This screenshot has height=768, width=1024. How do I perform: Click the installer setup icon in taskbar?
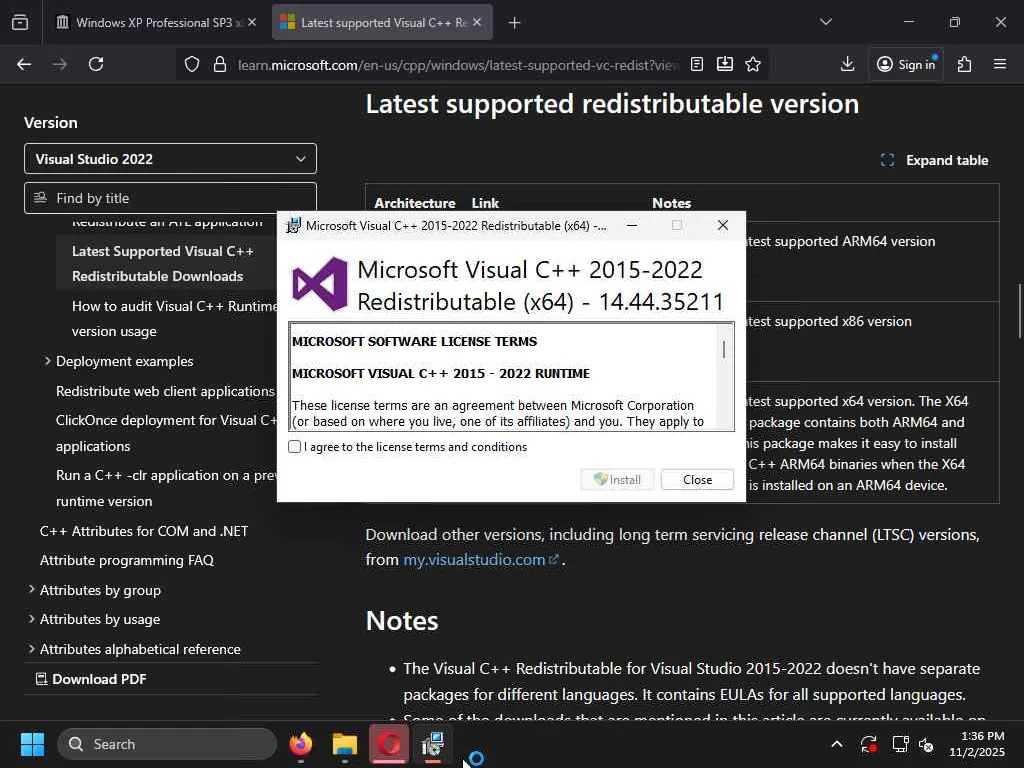coord(432,744)
